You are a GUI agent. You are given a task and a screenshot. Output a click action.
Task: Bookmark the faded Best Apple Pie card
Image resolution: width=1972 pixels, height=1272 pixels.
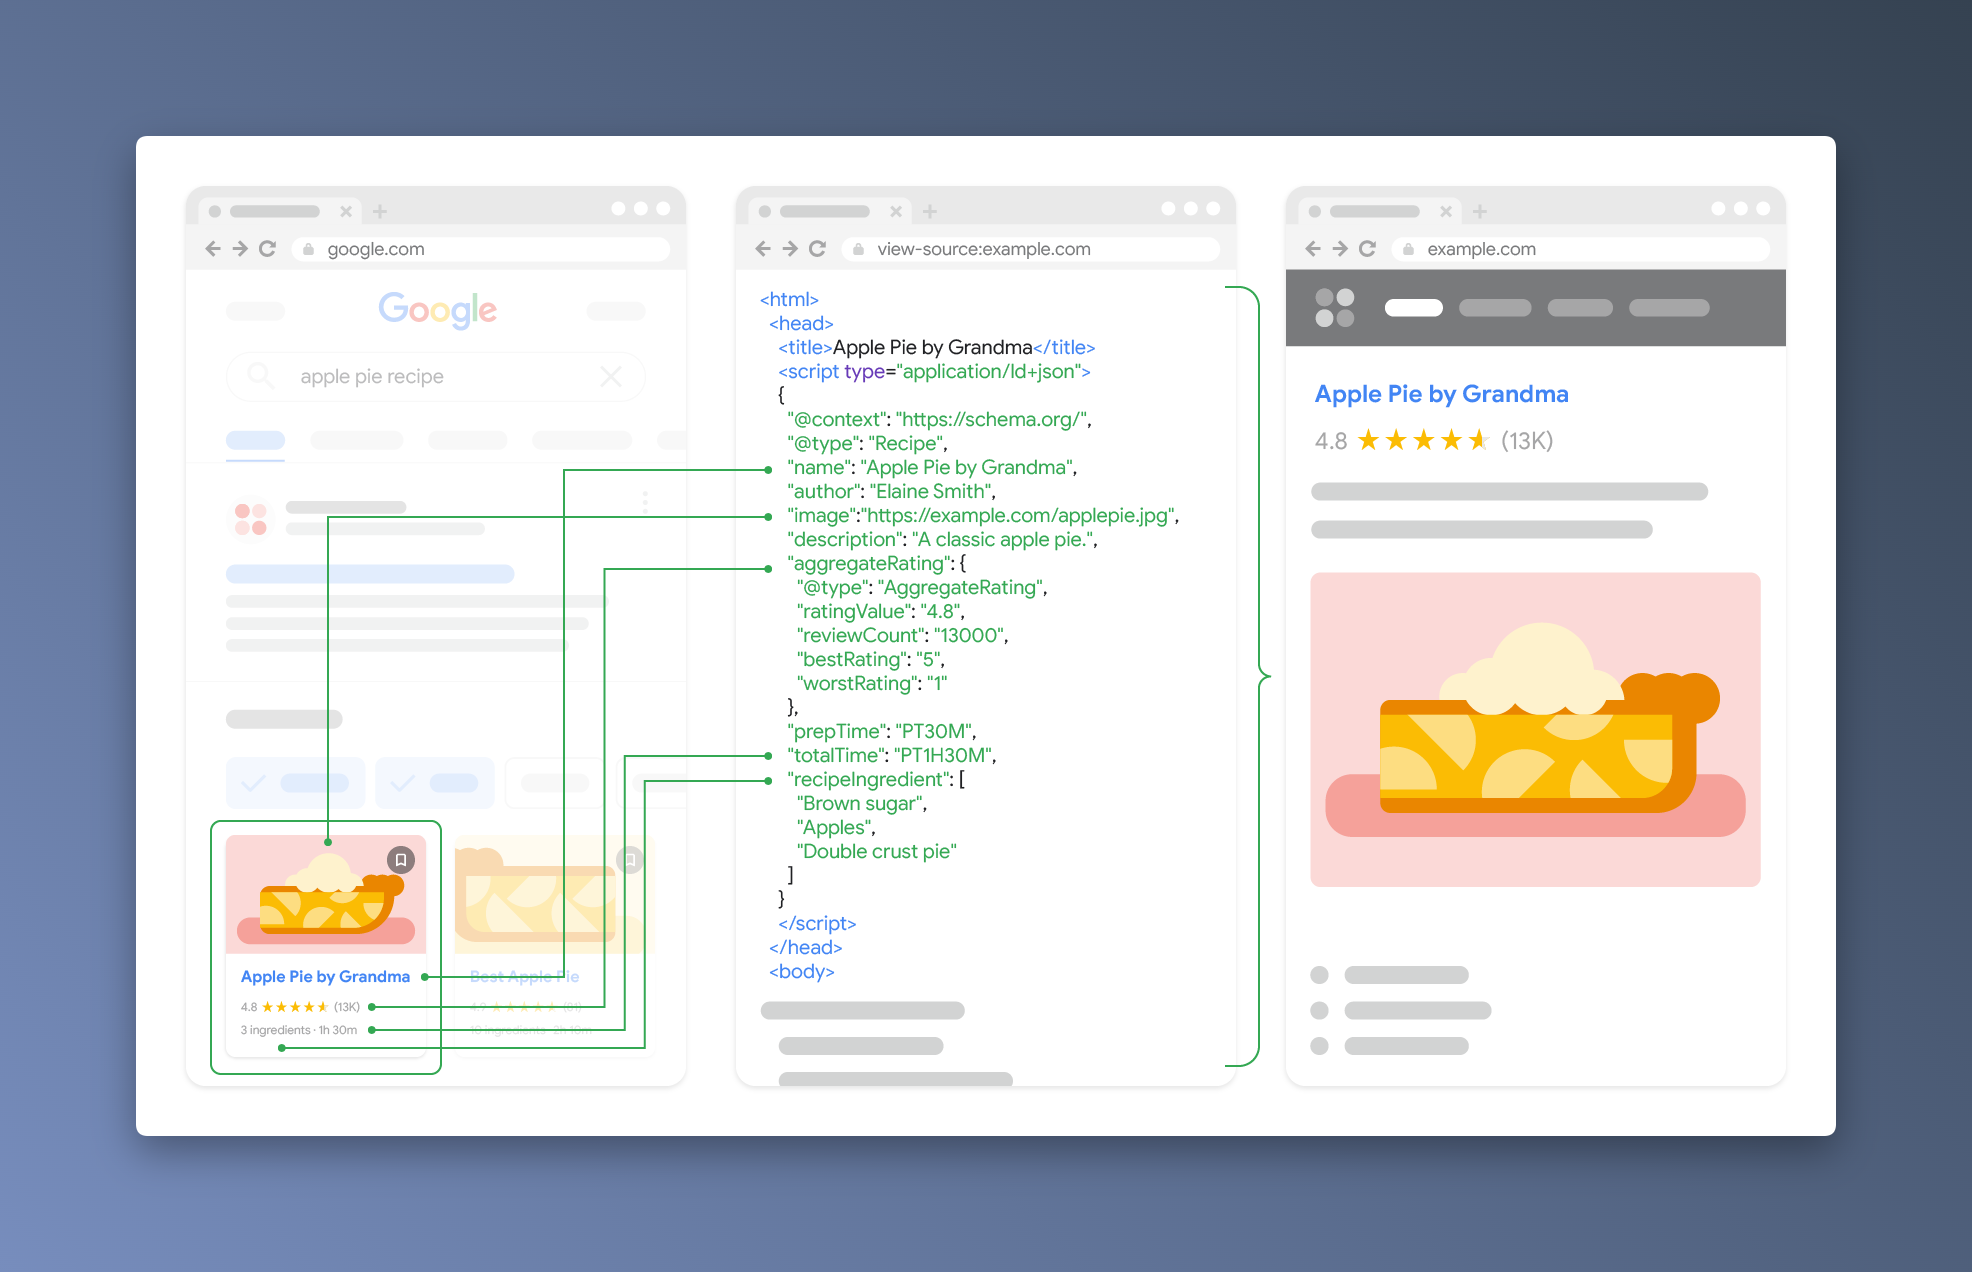pyautogui.click(x=630, y=860)
